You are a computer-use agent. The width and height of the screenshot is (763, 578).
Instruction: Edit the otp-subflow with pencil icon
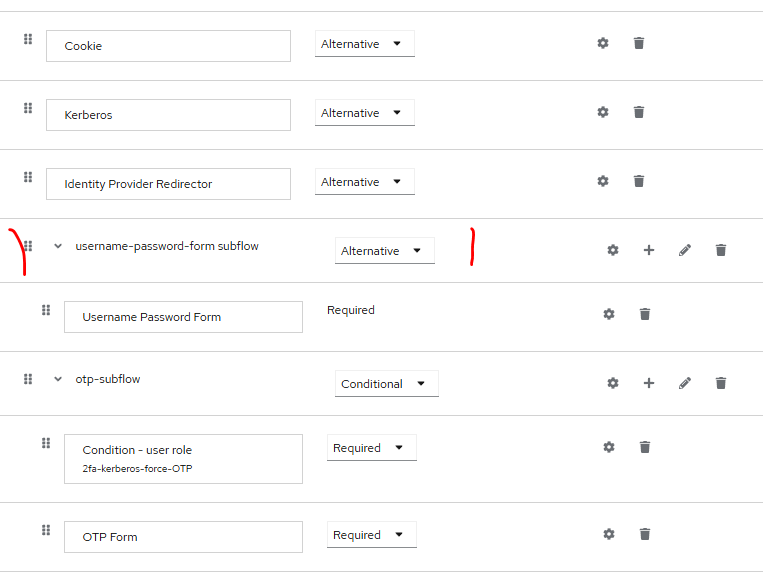point(685,383)
